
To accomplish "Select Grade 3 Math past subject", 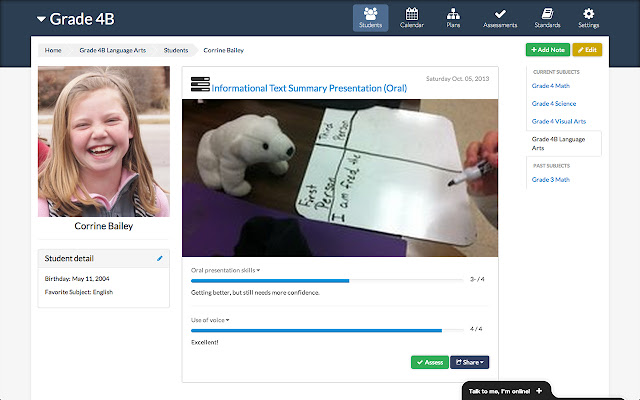I will pyautogui.click(x=549, y=180).
